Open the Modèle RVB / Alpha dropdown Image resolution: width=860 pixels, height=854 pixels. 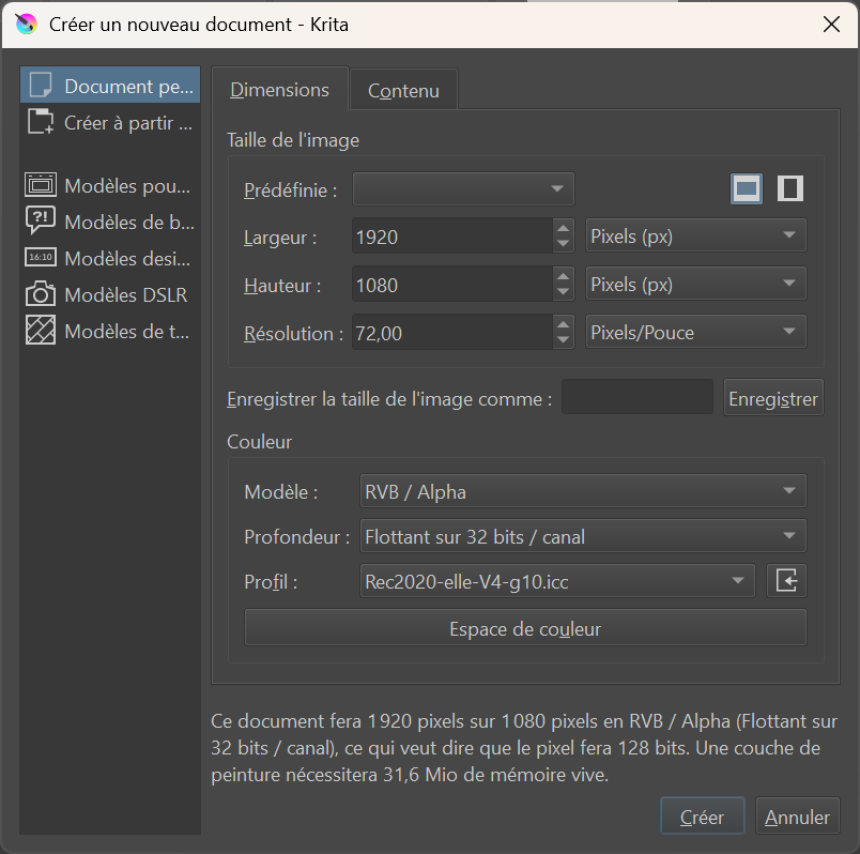(580, 491)
